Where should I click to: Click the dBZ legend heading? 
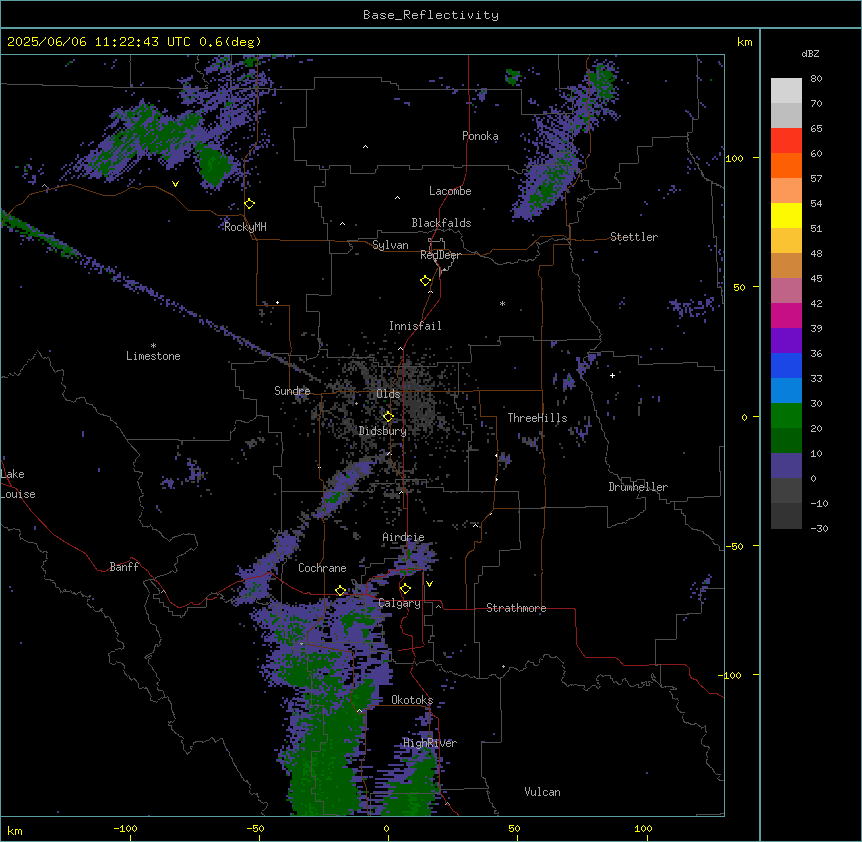pyautogui.click(x=810, y=53)
